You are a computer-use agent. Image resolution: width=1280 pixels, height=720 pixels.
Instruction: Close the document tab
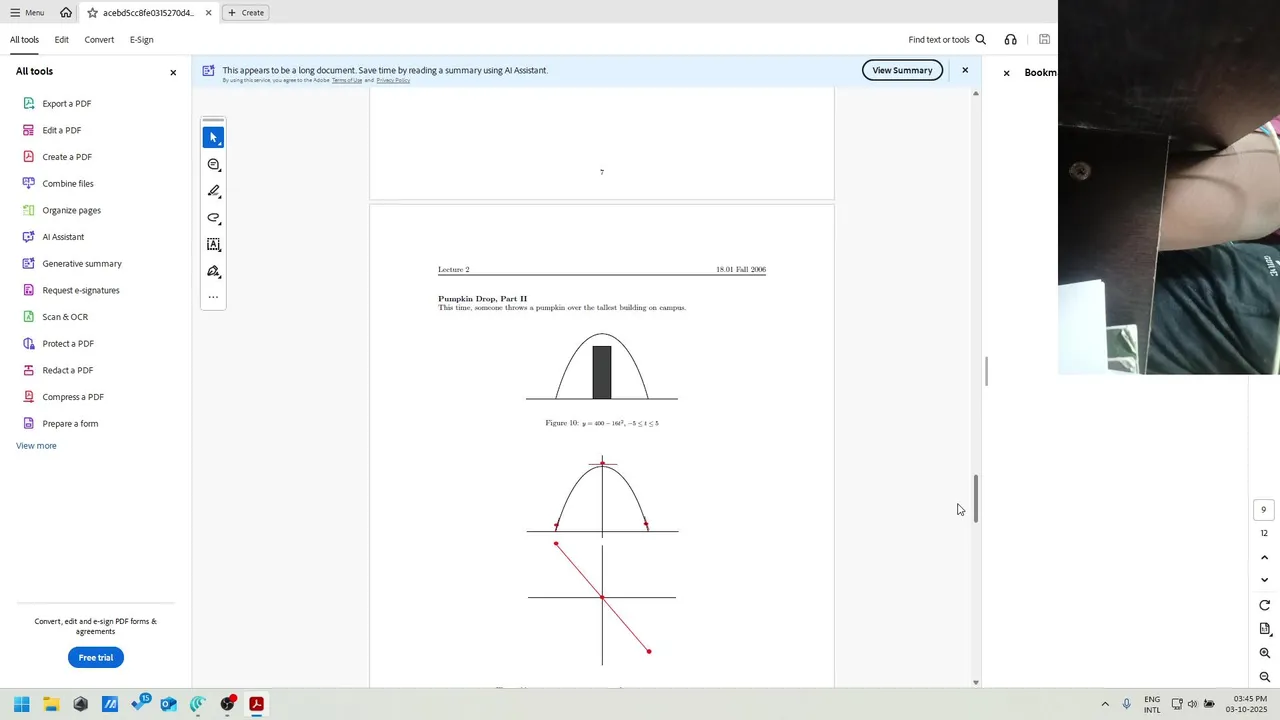click(x=208, y=13)
